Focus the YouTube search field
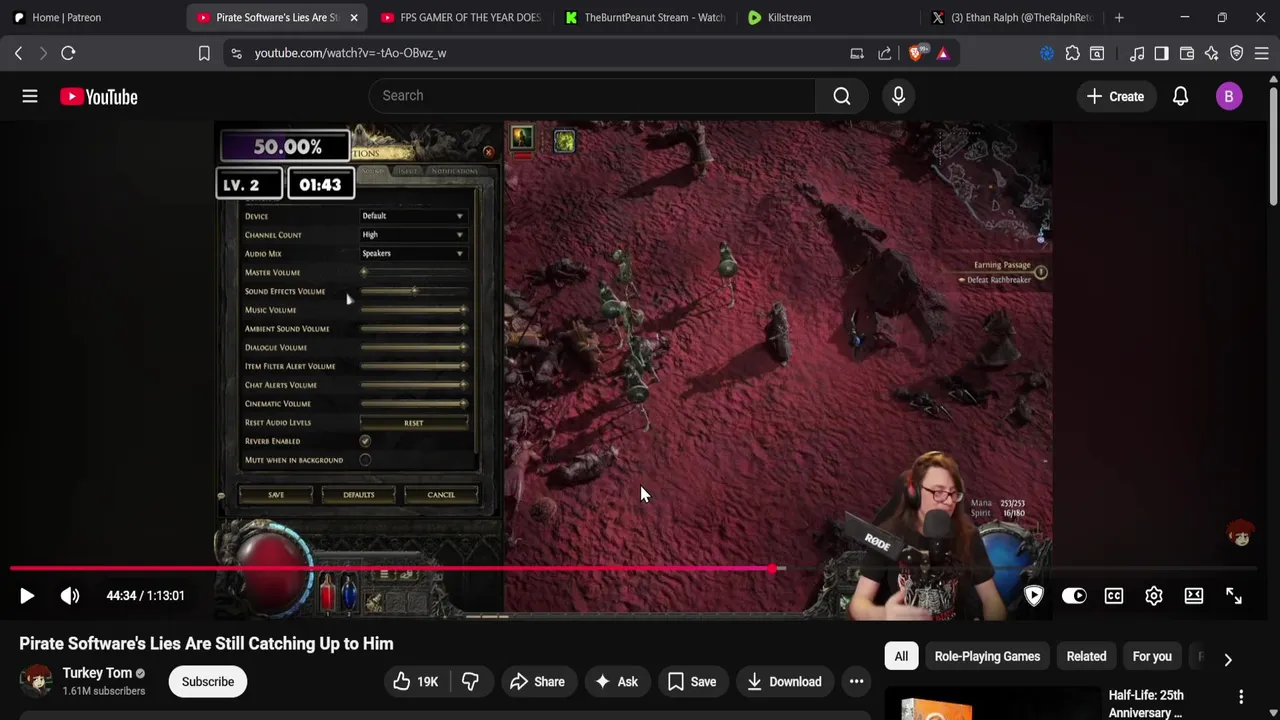 click(x=590, y=96)
